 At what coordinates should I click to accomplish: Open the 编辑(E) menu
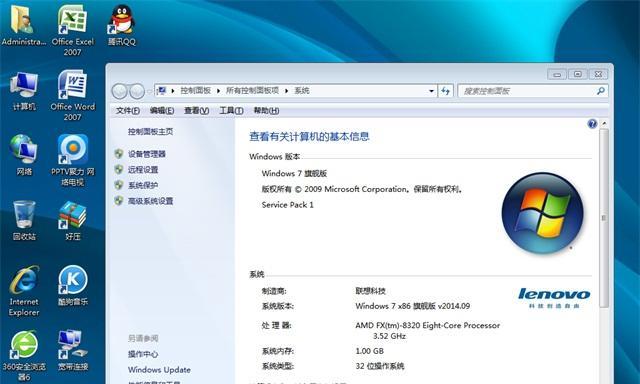(x=162, y=111)
